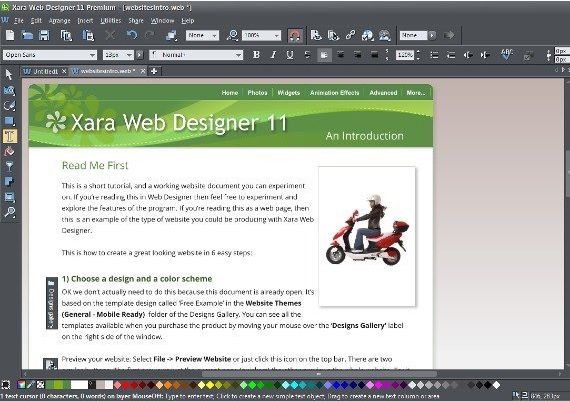Screen dimensions: 570x401
Task: Create a new document with the toolbar icon
Action: (x=10, y=35)
